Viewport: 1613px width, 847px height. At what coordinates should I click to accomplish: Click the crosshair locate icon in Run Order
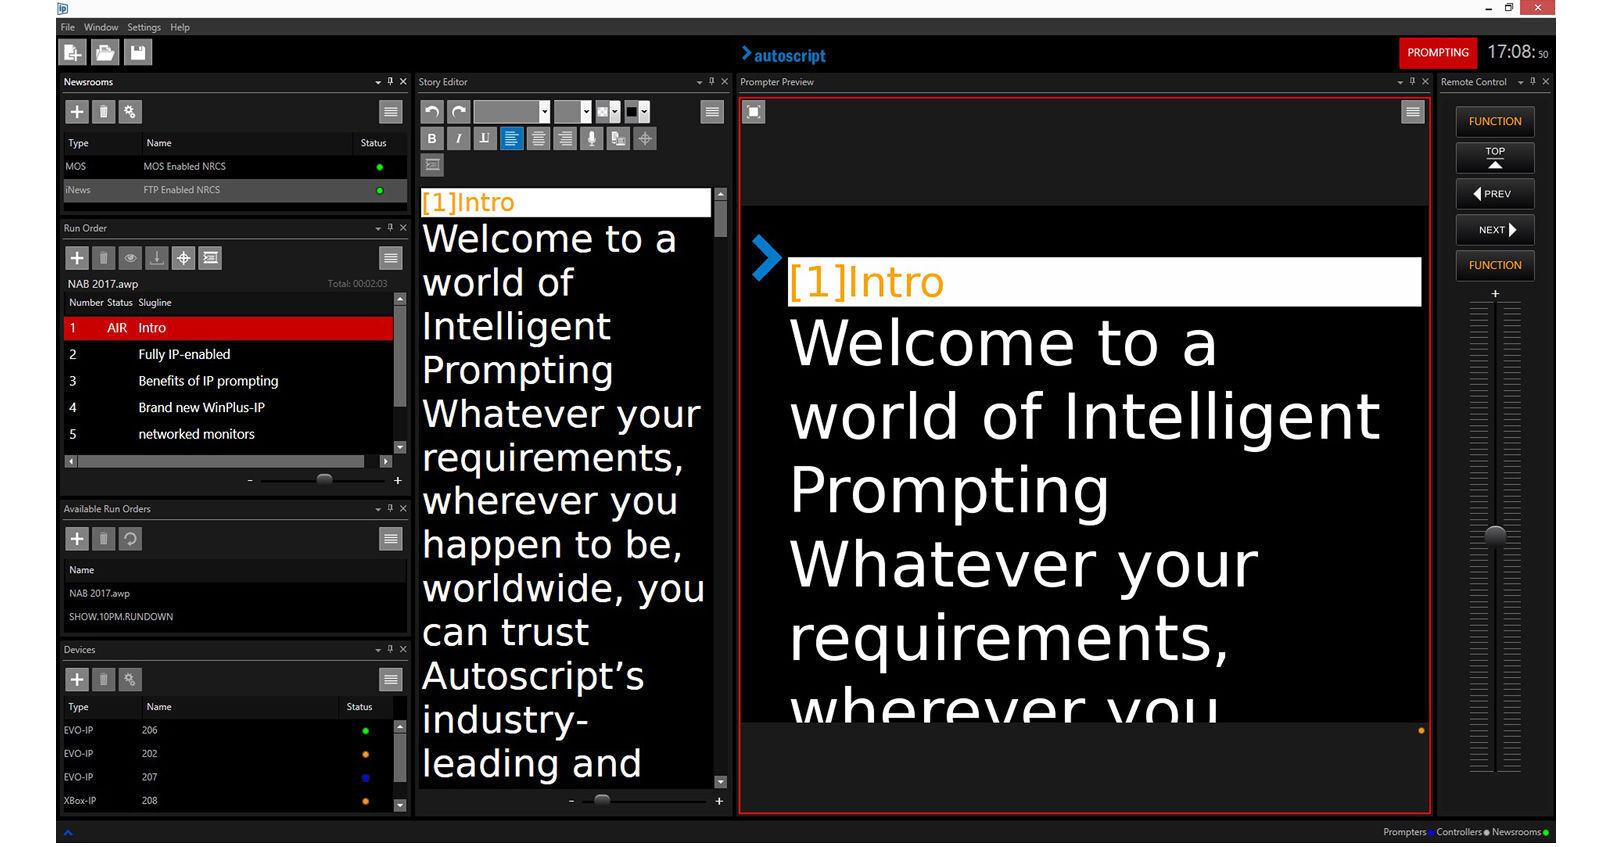(184, 258)
